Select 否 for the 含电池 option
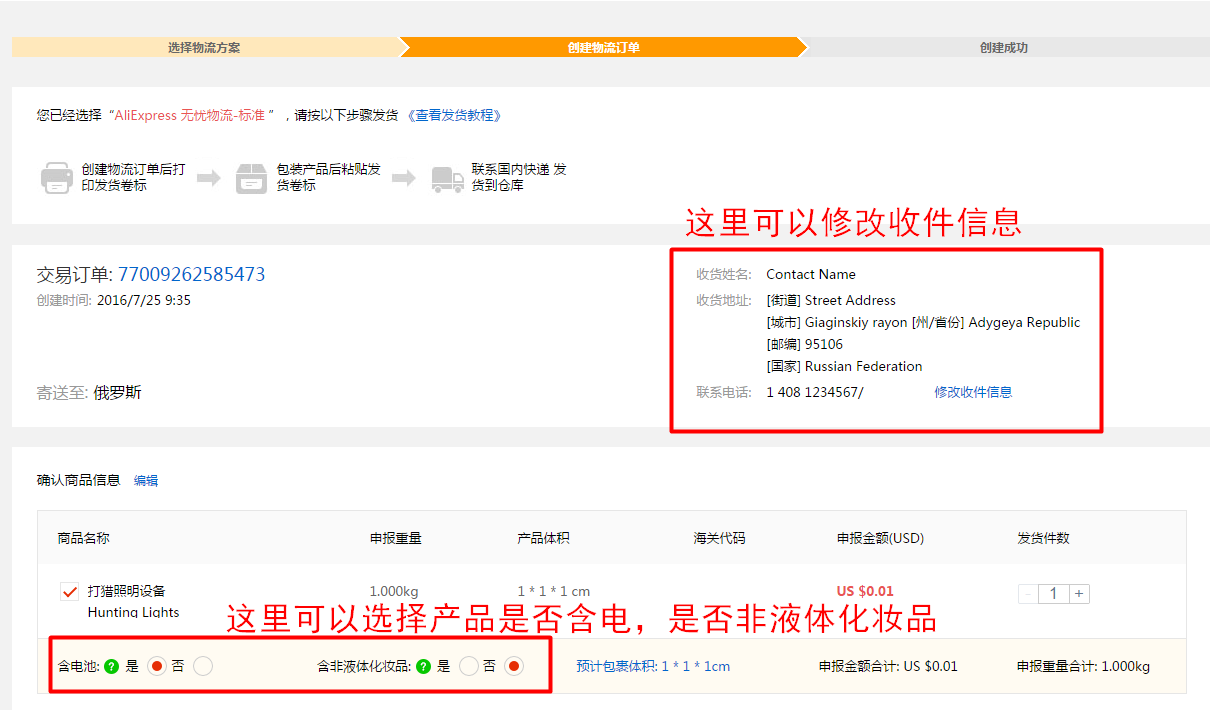1210x710 pixels. [x=202, y=665]
